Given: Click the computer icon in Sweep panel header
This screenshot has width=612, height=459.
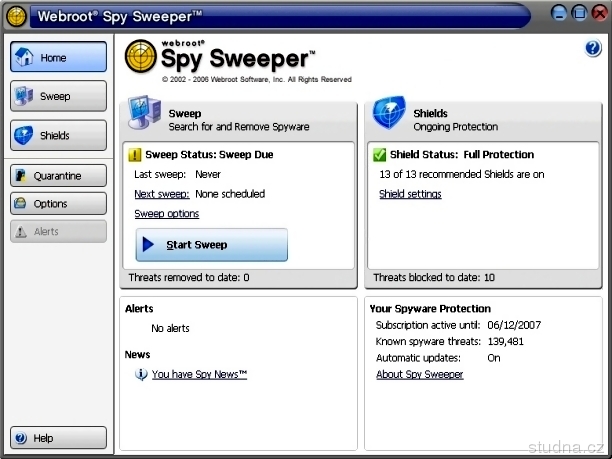Looking at the screenshot, I should 145,112.
